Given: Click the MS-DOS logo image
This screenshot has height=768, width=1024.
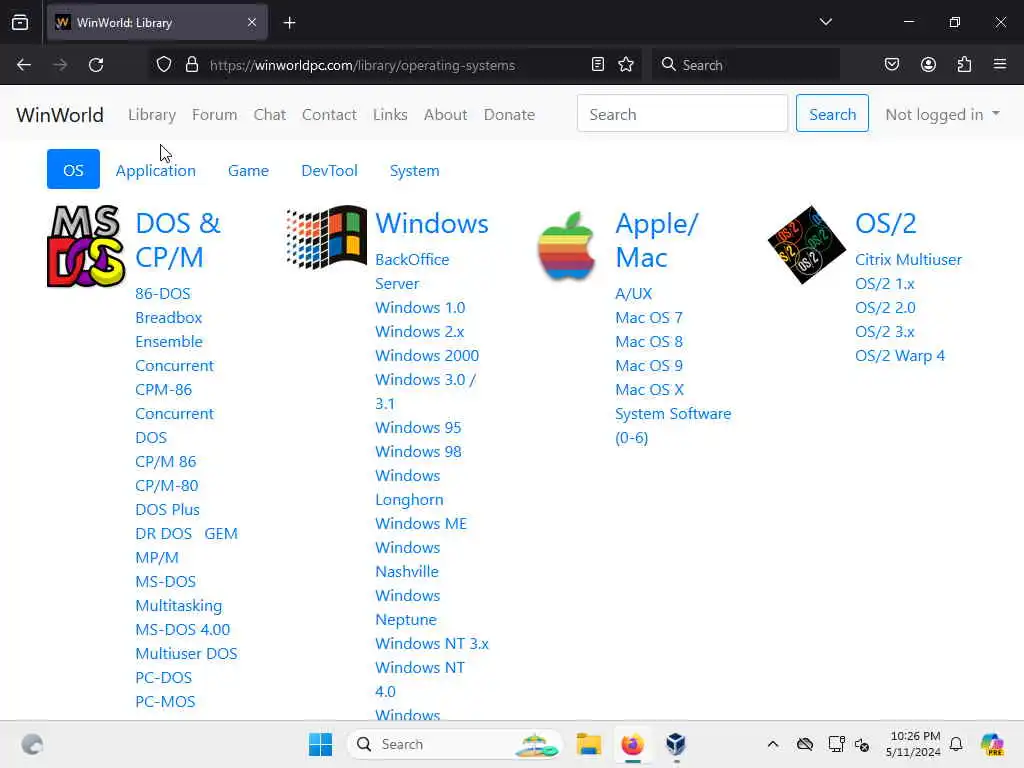Looking at the screenshot, I should [x=86, y=246].
